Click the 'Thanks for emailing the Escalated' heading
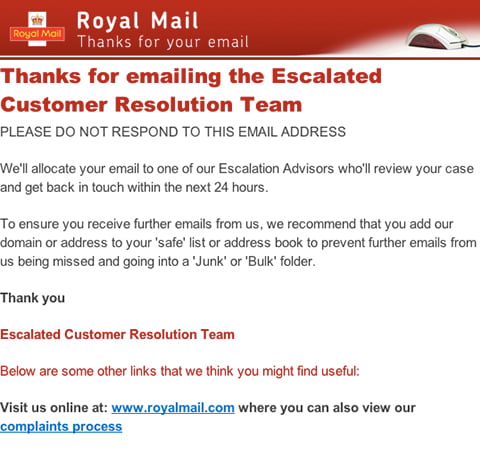 tap(191, 76)
